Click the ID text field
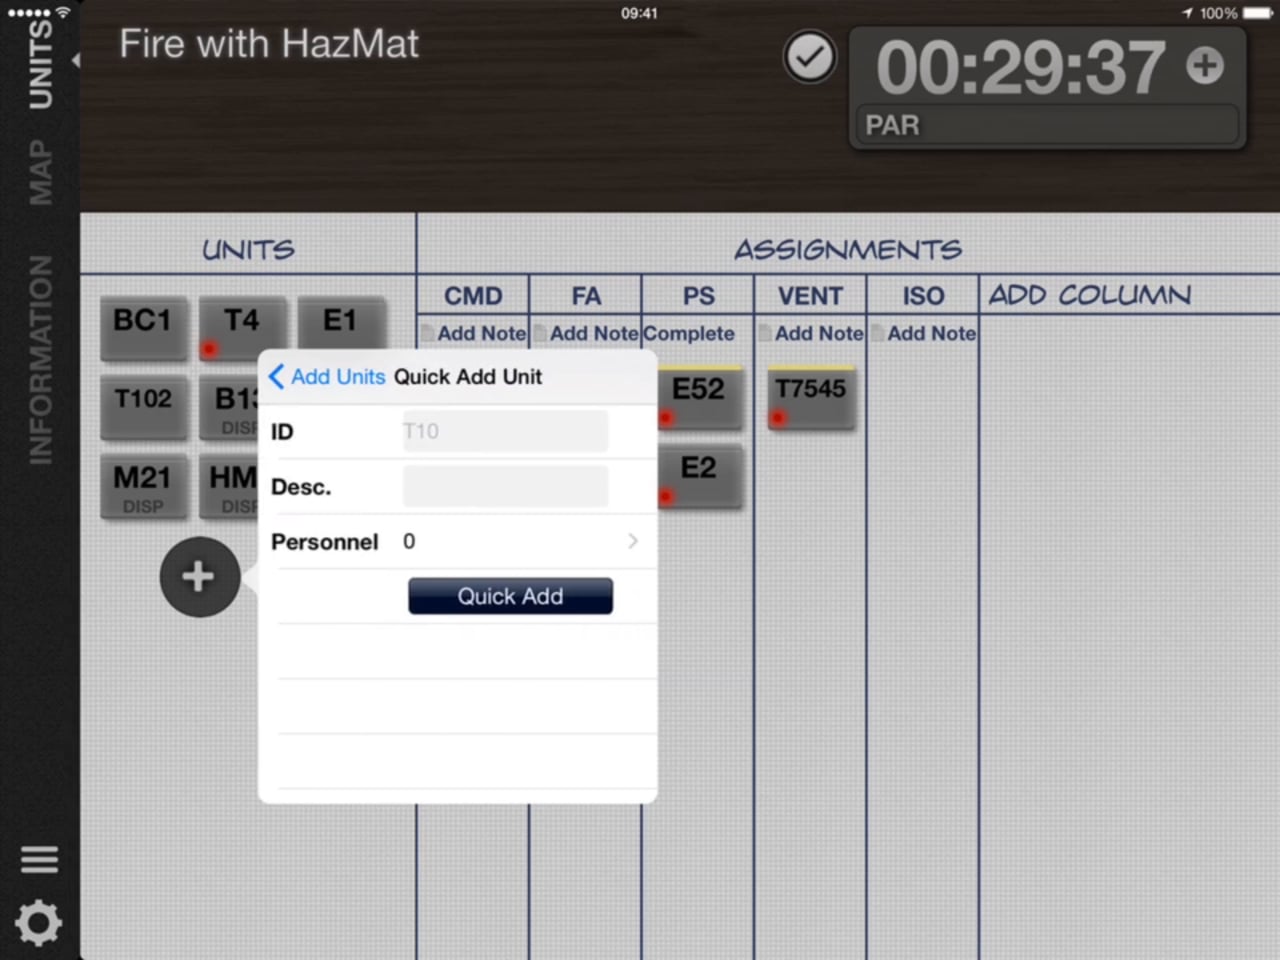 pos(505,431)
